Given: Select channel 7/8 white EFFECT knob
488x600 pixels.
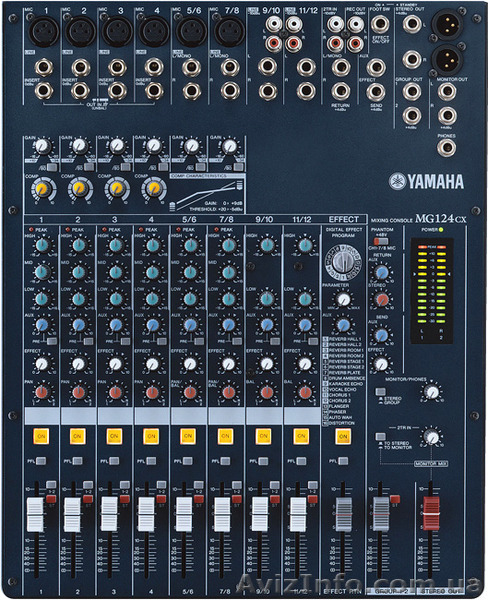Looking at the screenshot, I should (228, 364).
